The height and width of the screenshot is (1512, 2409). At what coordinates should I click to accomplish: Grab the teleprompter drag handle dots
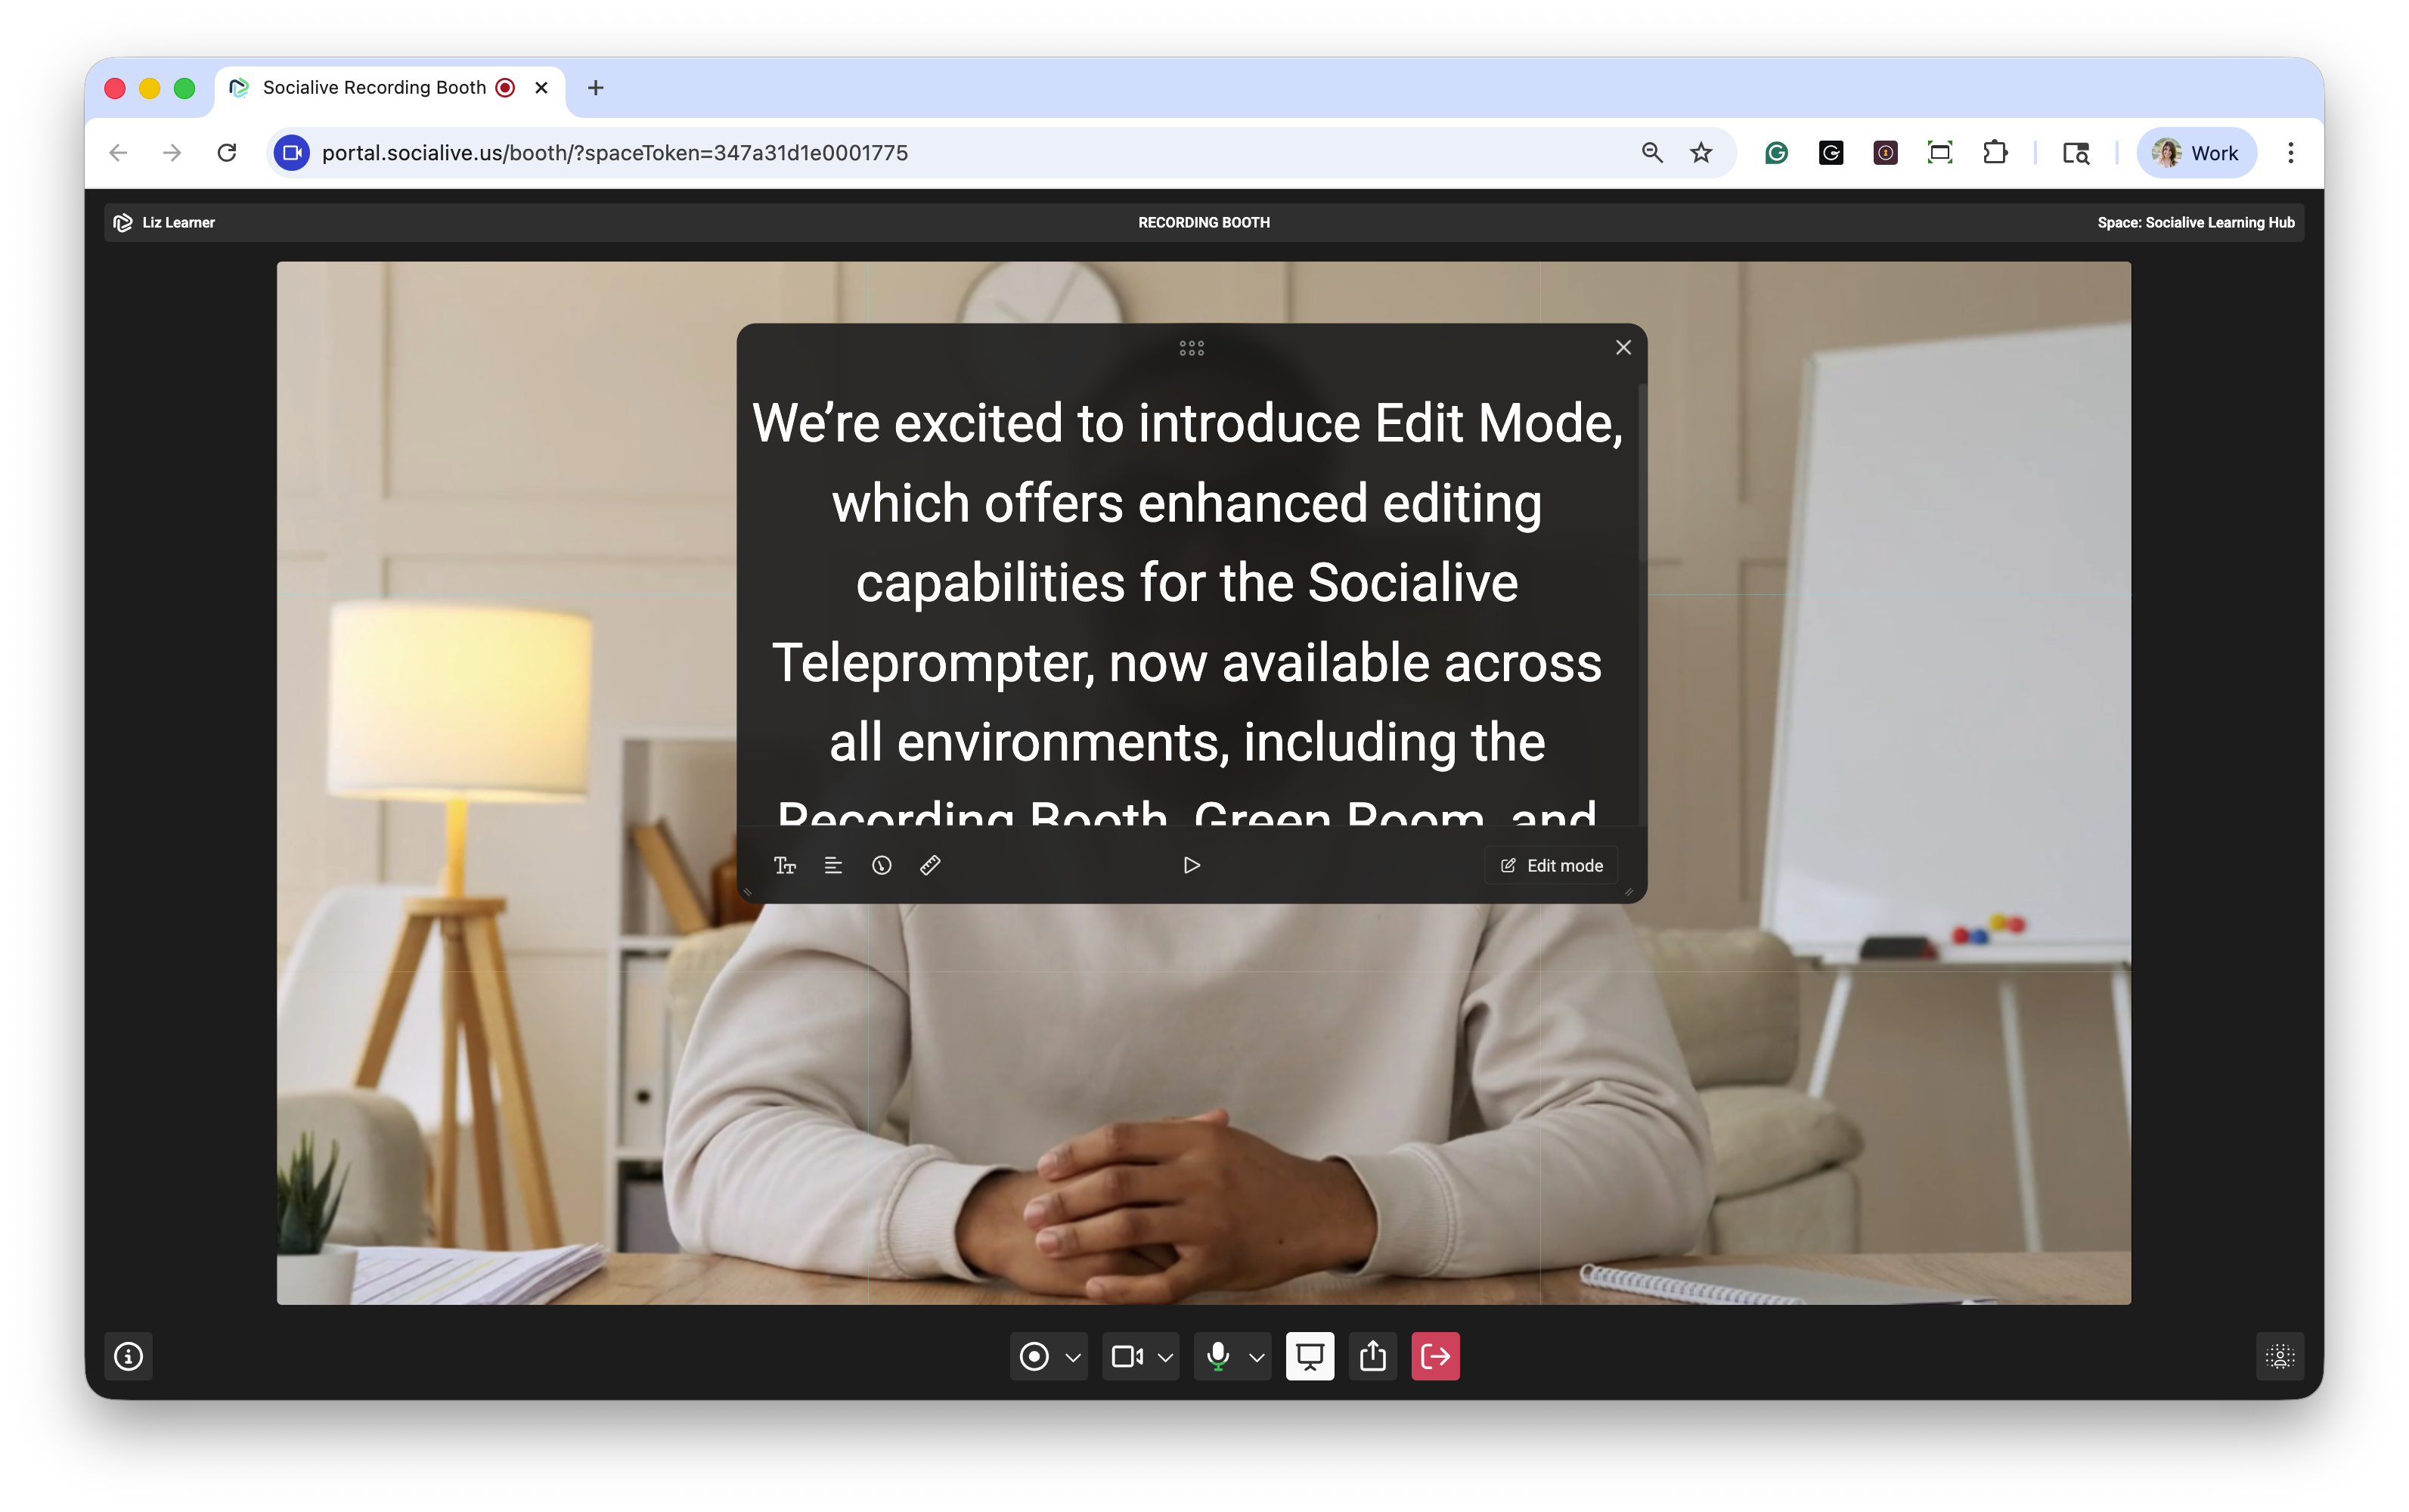pos(1191,348)
